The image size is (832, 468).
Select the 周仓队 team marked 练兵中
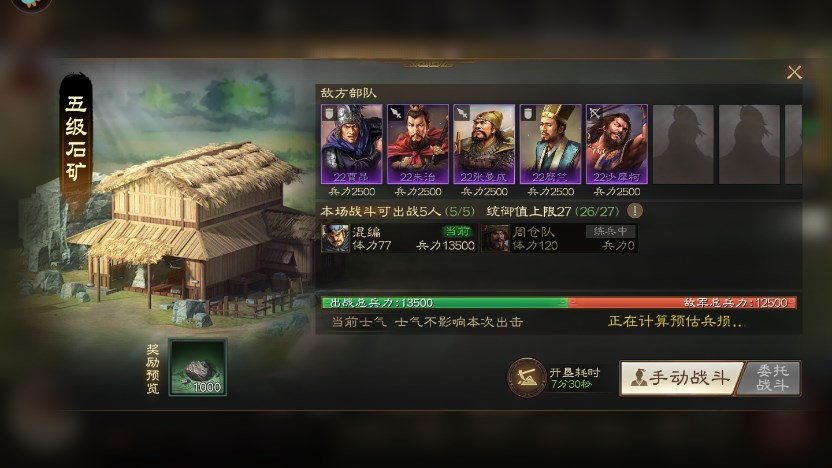click(559, 238)
